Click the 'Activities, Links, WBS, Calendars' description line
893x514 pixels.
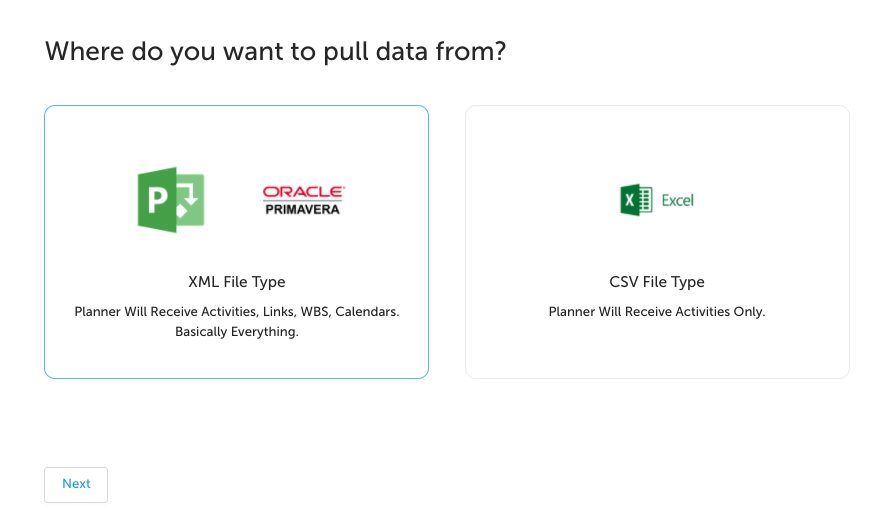point(237,312)
